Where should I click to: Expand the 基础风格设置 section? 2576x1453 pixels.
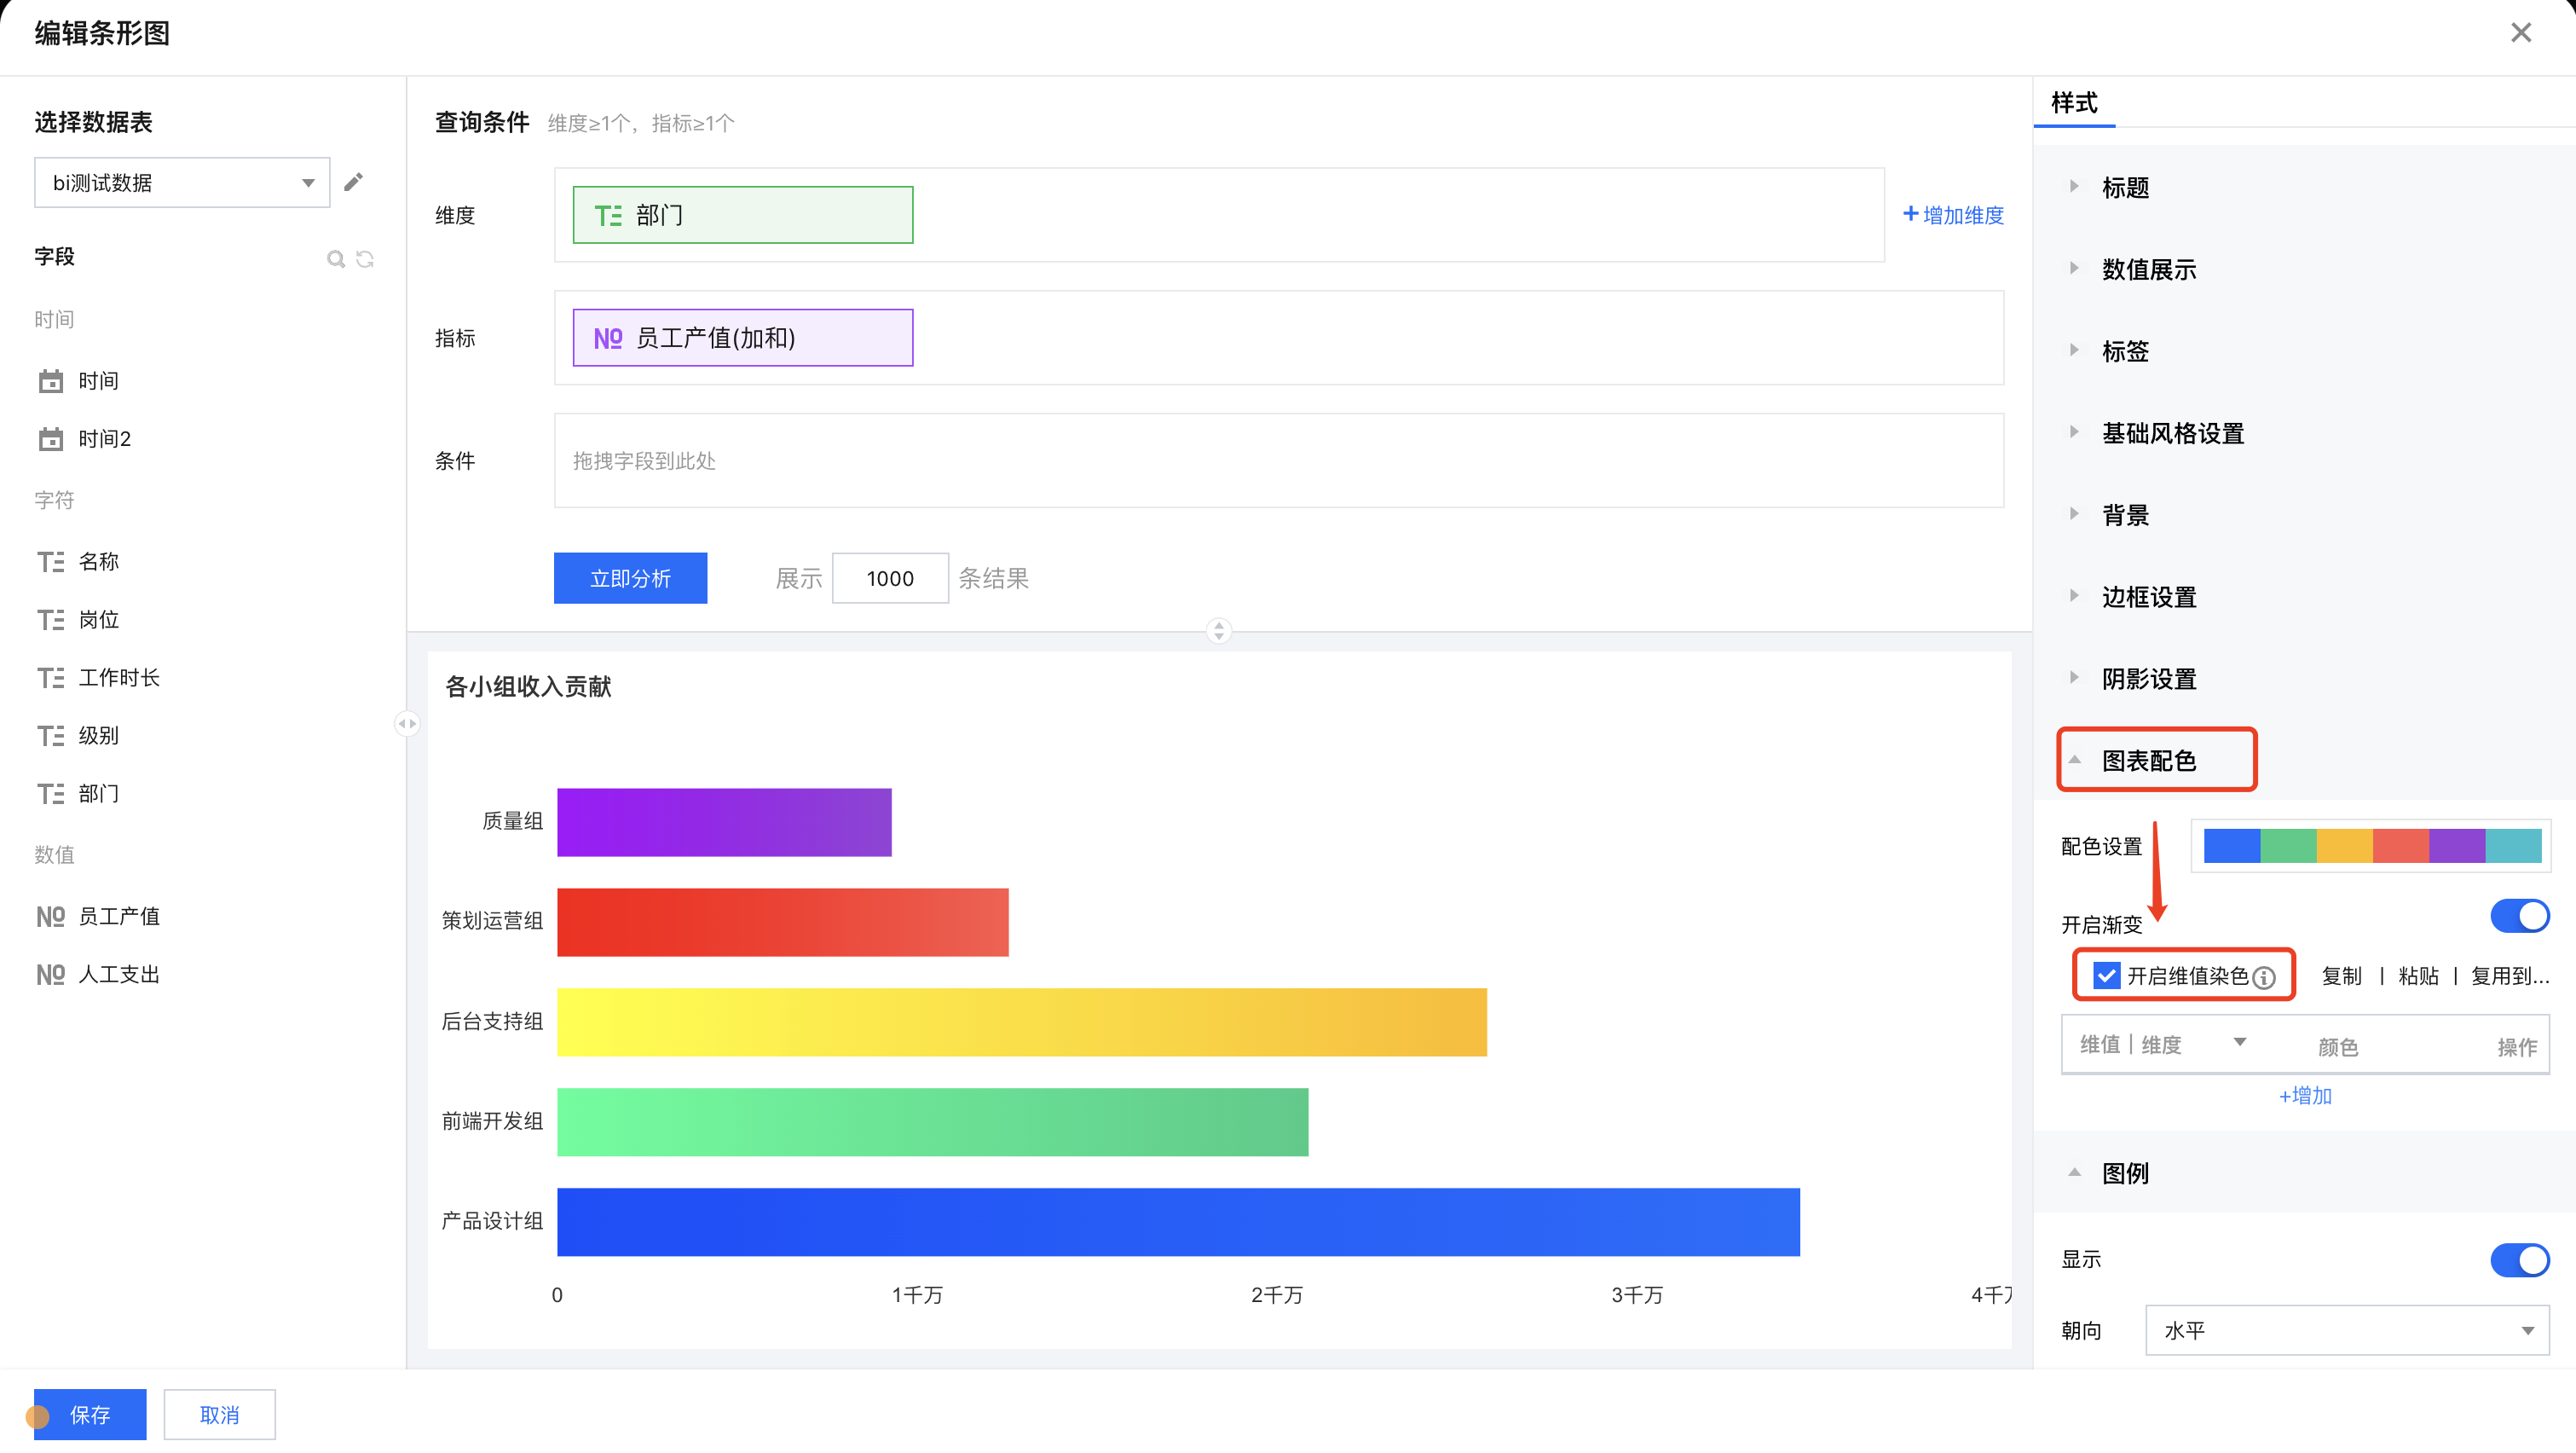pos(2172,433)
